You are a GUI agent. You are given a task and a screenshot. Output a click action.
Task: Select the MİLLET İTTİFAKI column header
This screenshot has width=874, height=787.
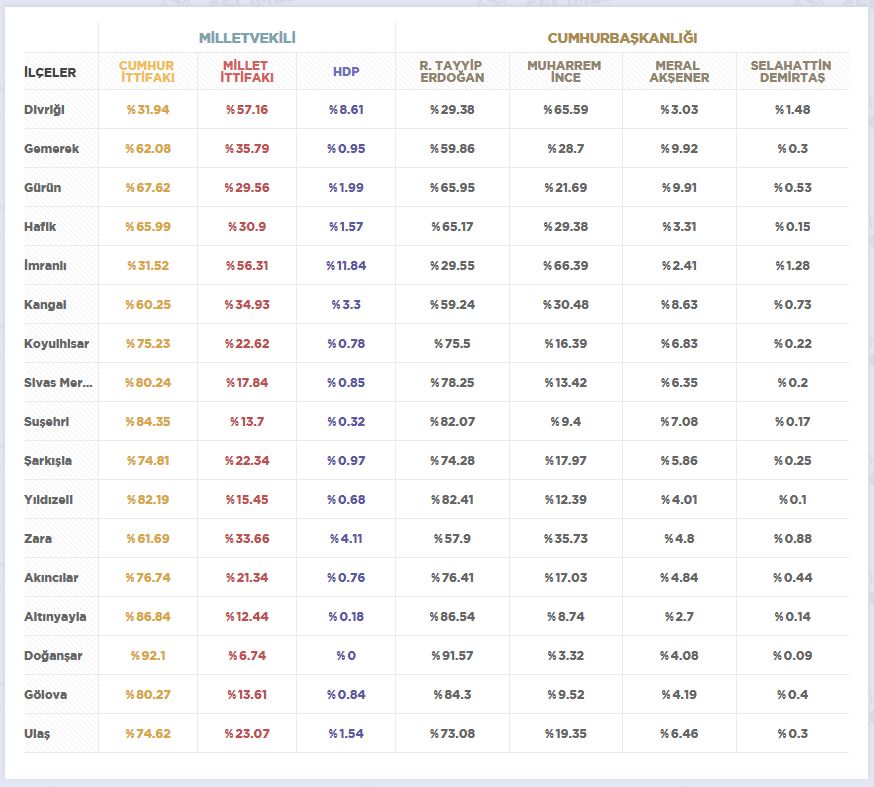[246, 72]
